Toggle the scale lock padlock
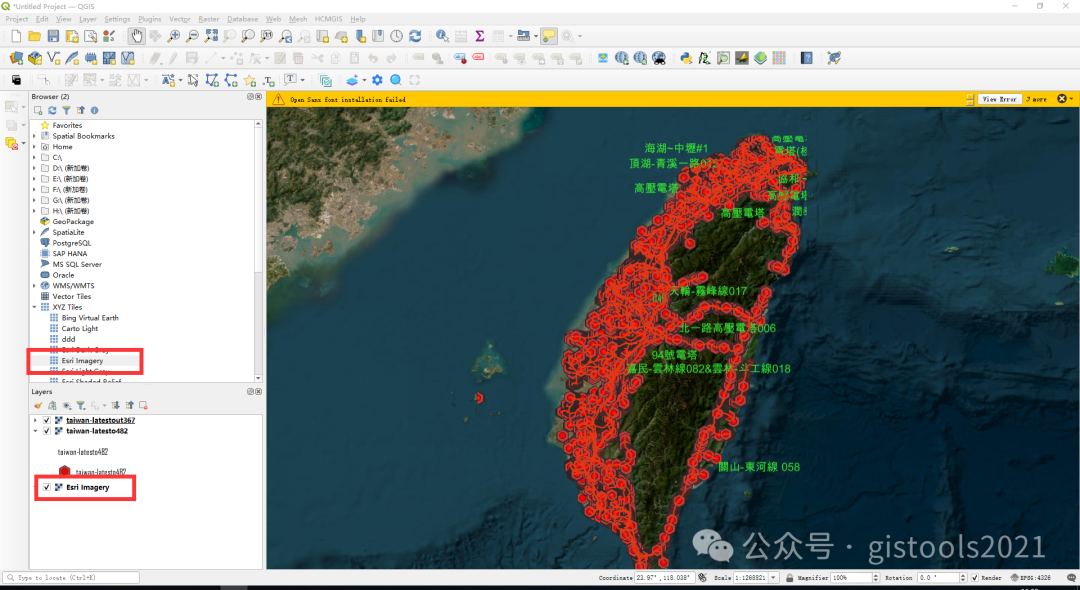The height and width of the screenshot is (590, 1080). (789, 578)
